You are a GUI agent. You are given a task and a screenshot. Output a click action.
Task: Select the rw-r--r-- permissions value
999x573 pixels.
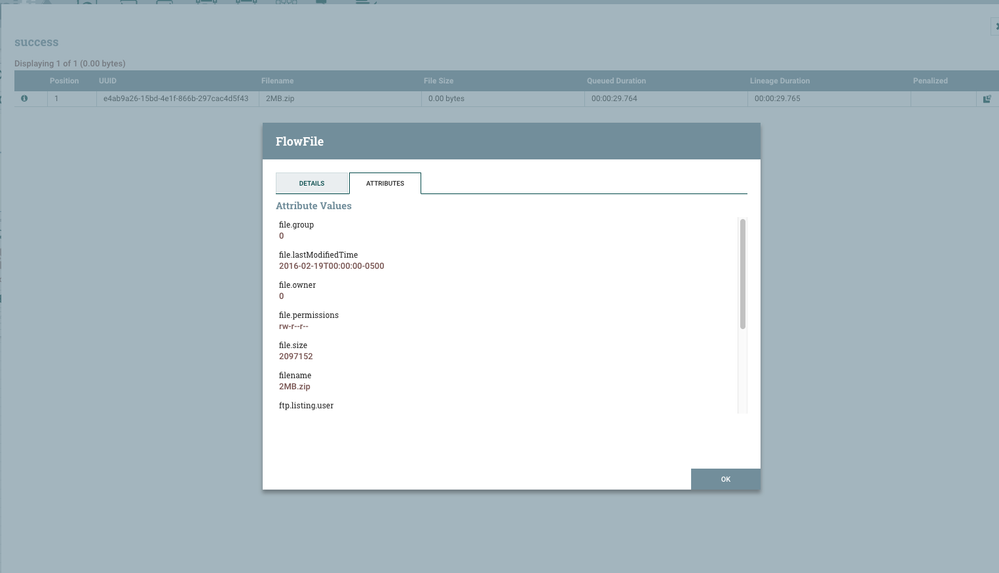point(293,326)
